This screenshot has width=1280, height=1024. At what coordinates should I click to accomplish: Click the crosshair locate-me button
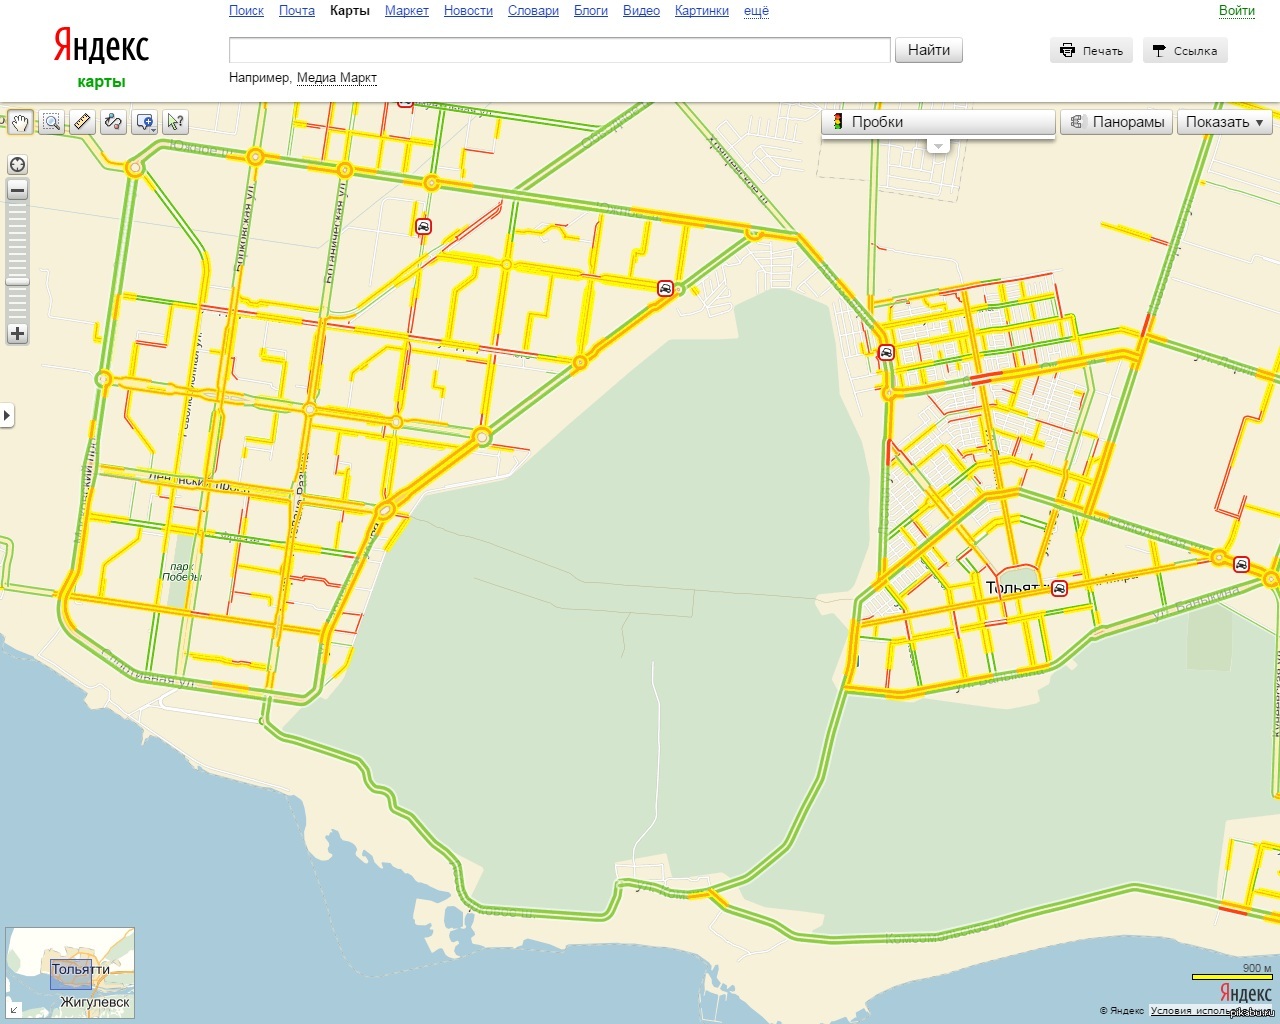click(17, 165)
